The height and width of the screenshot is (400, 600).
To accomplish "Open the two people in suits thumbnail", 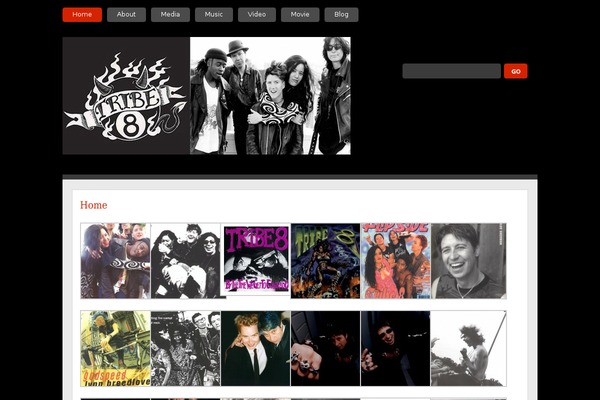I will point(256,348).
